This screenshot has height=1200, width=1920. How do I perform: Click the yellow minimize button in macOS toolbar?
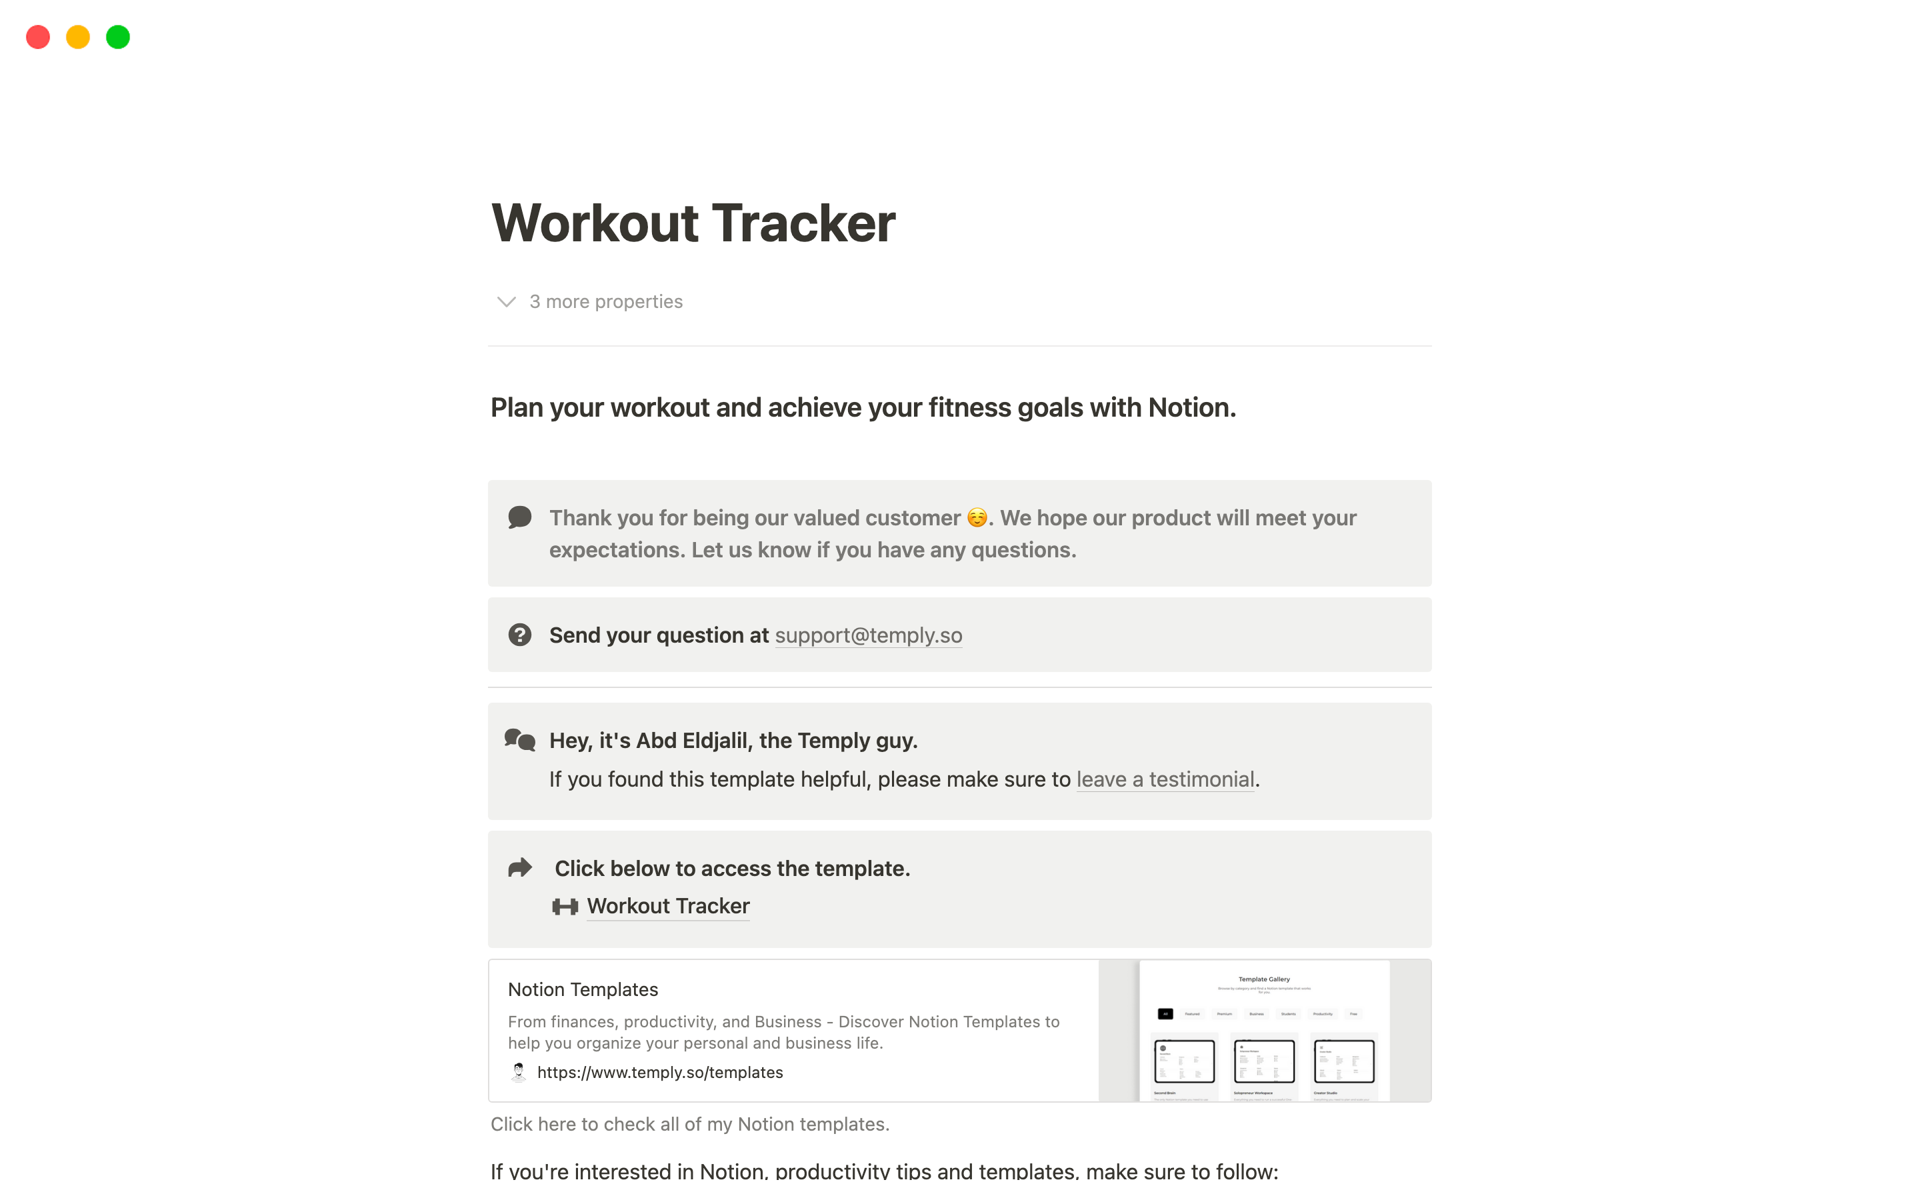[x=76, y=35]
